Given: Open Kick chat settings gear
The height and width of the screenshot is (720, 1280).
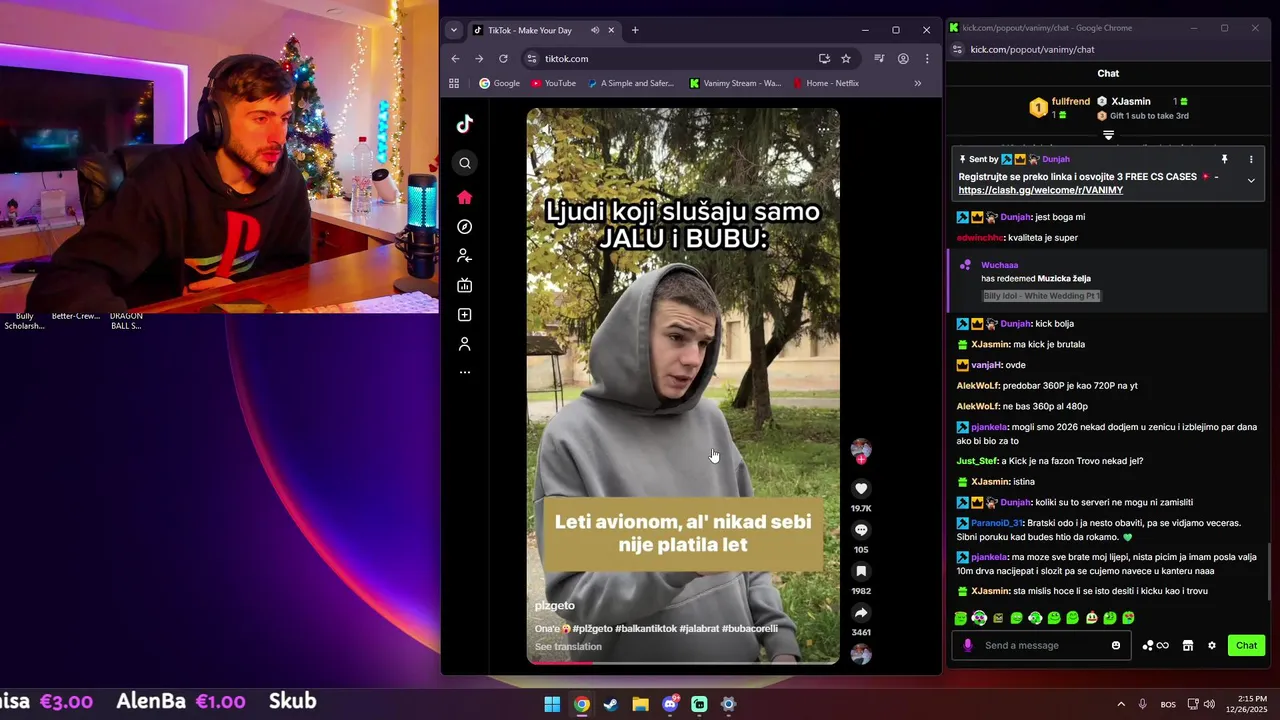Looking at the screenshot, I should 1212,645.
